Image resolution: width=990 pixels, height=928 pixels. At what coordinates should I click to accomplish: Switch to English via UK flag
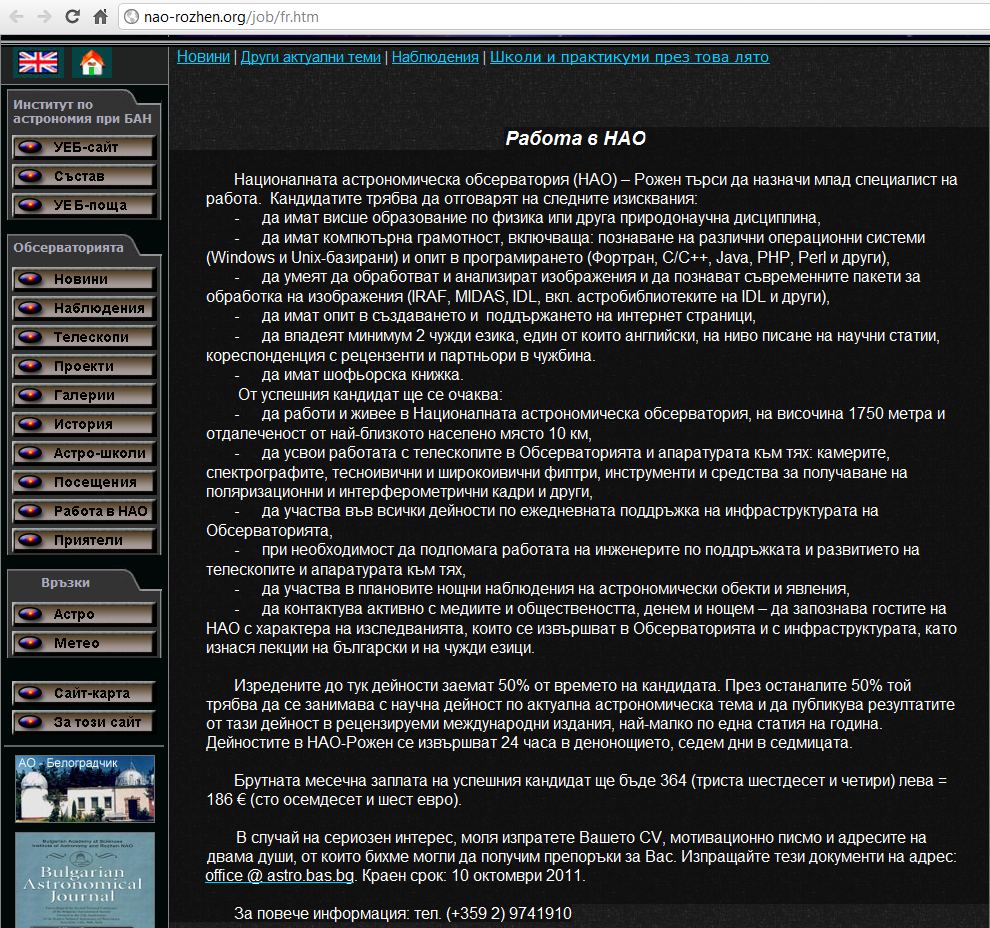pyautogui.click(x=39, y=63)
